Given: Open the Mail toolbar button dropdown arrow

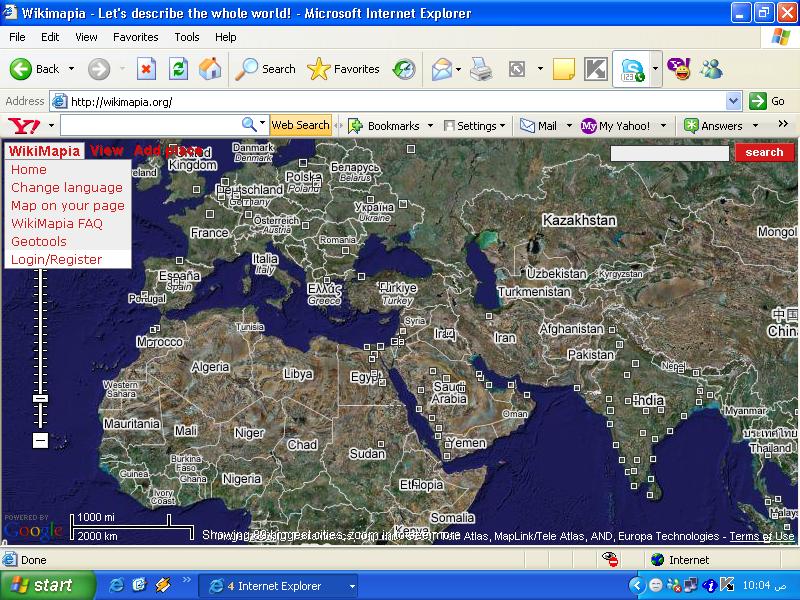Looking at the screenshot, I should (x=459, y=69).
